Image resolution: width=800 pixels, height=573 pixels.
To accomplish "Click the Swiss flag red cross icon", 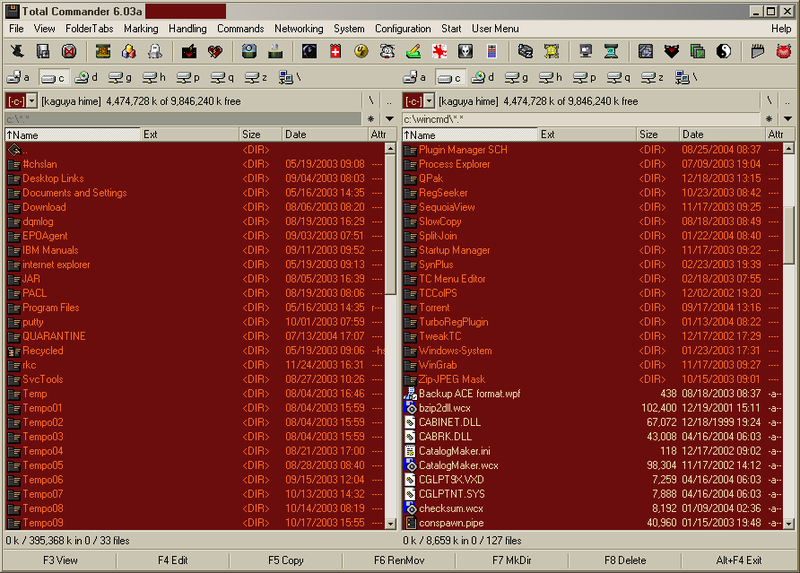I will click(335, 51).
